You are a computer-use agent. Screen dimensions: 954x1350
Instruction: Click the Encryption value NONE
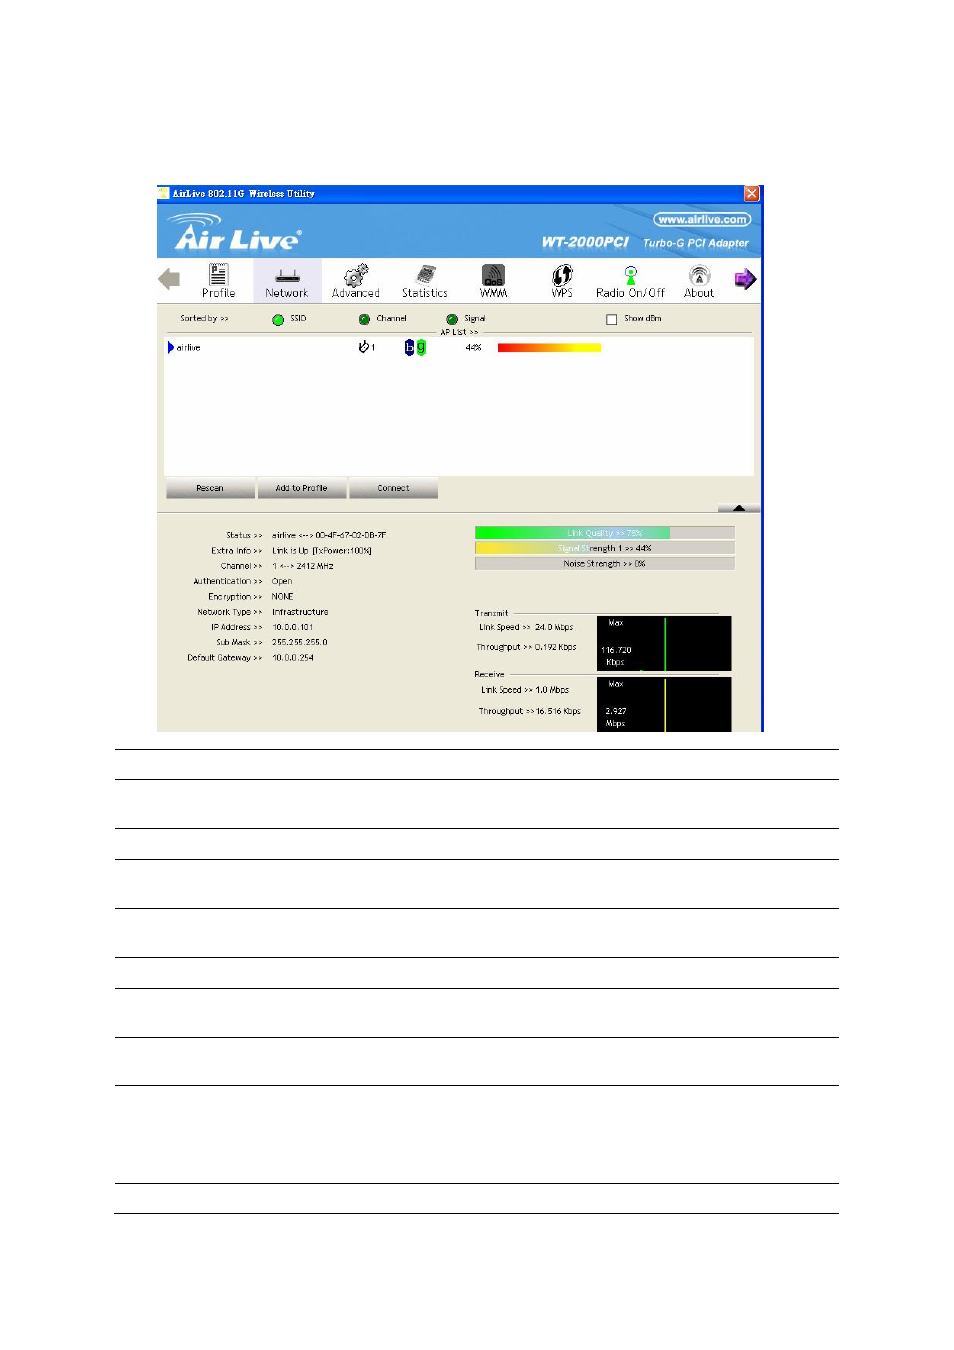(x=283, y=596)
